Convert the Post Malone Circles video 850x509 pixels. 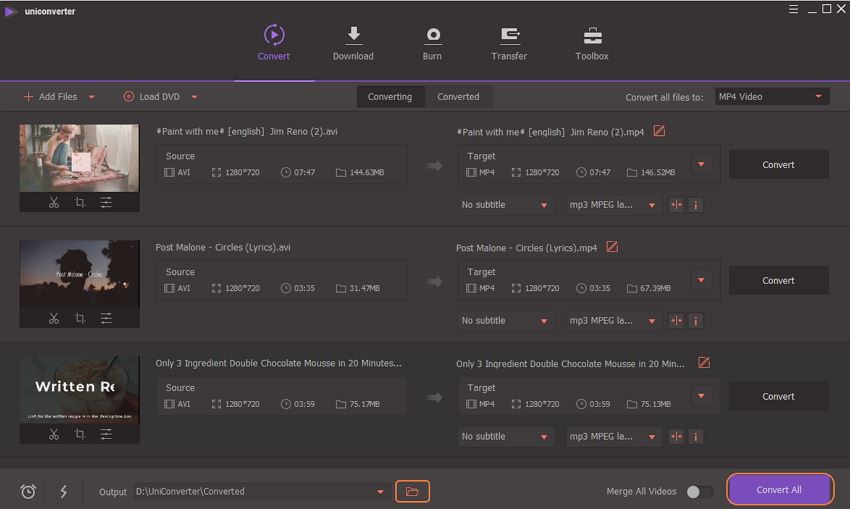point(778,280)
